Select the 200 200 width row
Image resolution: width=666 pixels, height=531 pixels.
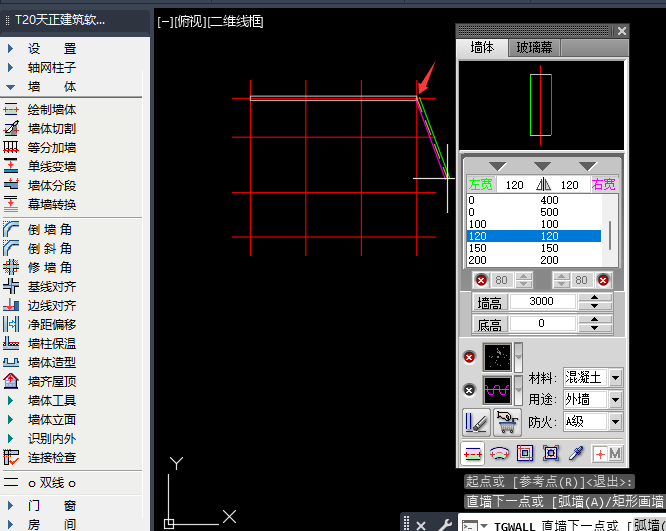click(x=534, y=260)
